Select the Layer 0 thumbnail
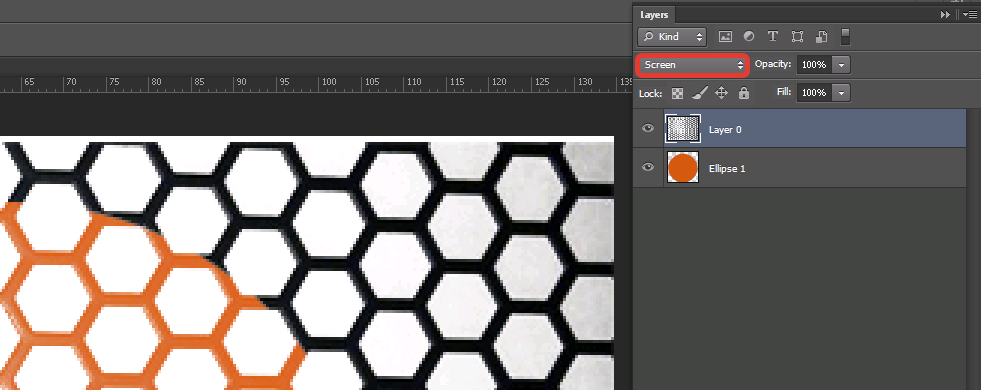The height and width of the screenshot is (390, 981). tap(683, 129)
